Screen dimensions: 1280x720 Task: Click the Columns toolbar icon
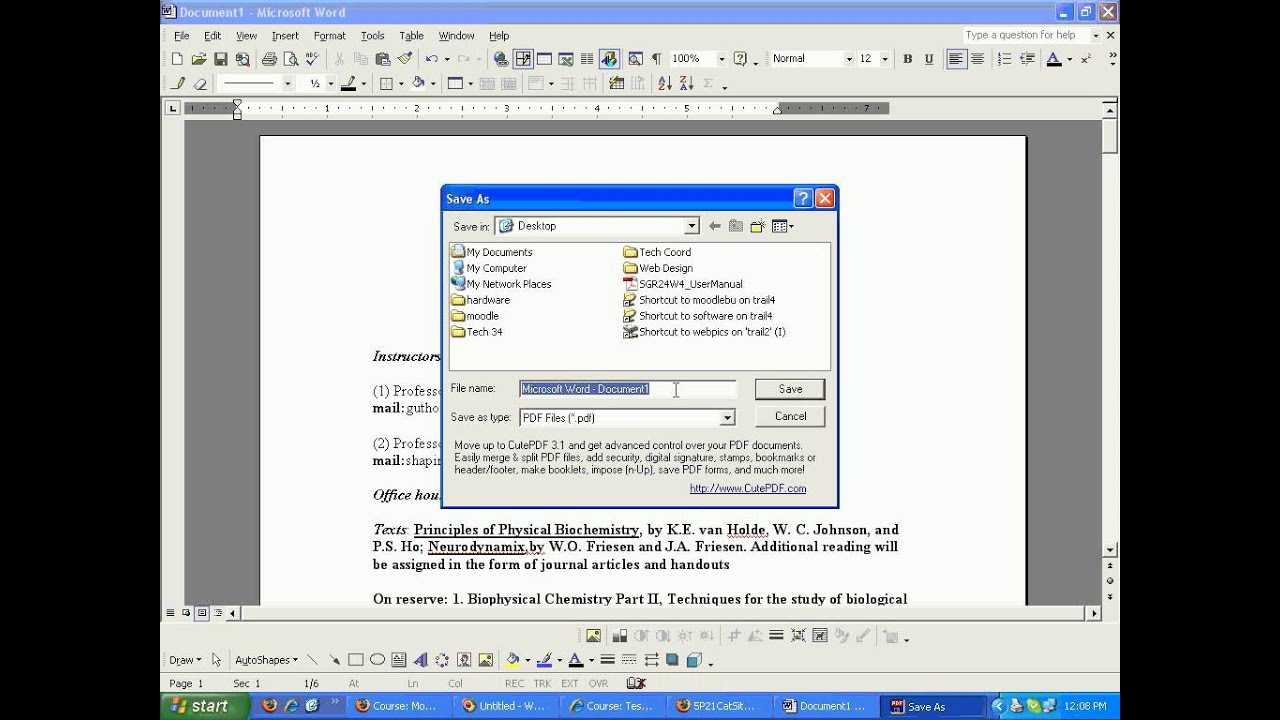587,59
